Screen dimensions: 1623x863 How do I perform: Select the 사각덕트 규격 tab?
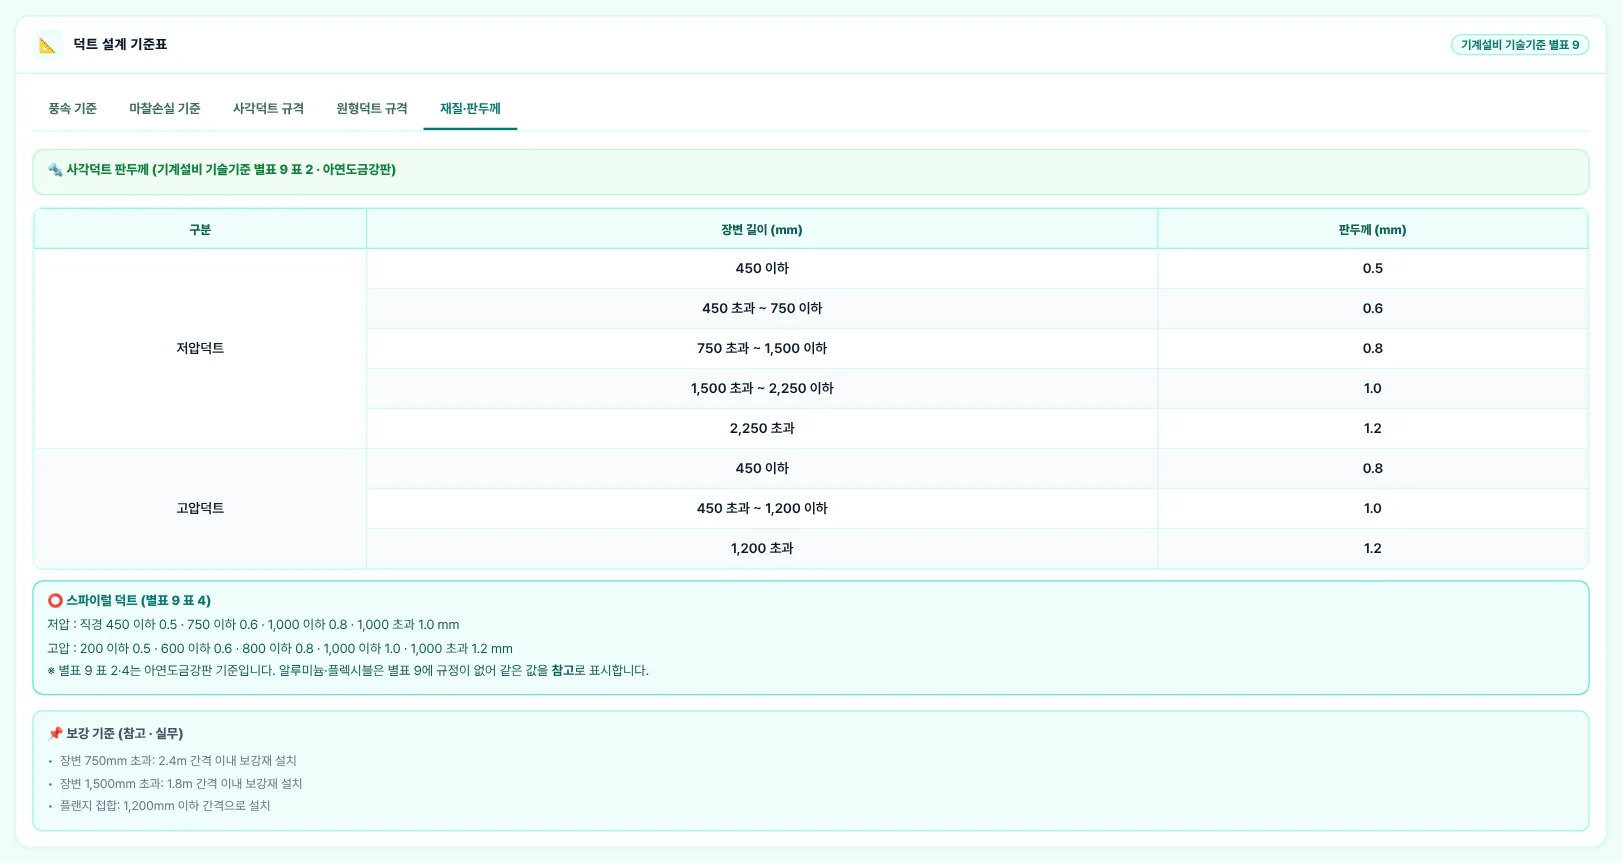click(x=268, y=108)
